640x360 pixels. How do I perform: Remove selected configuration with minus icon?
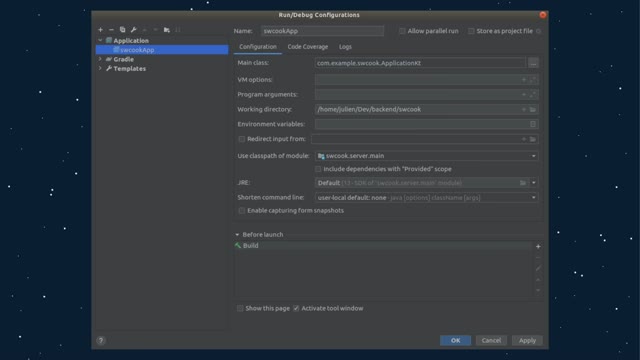(111, 30)
